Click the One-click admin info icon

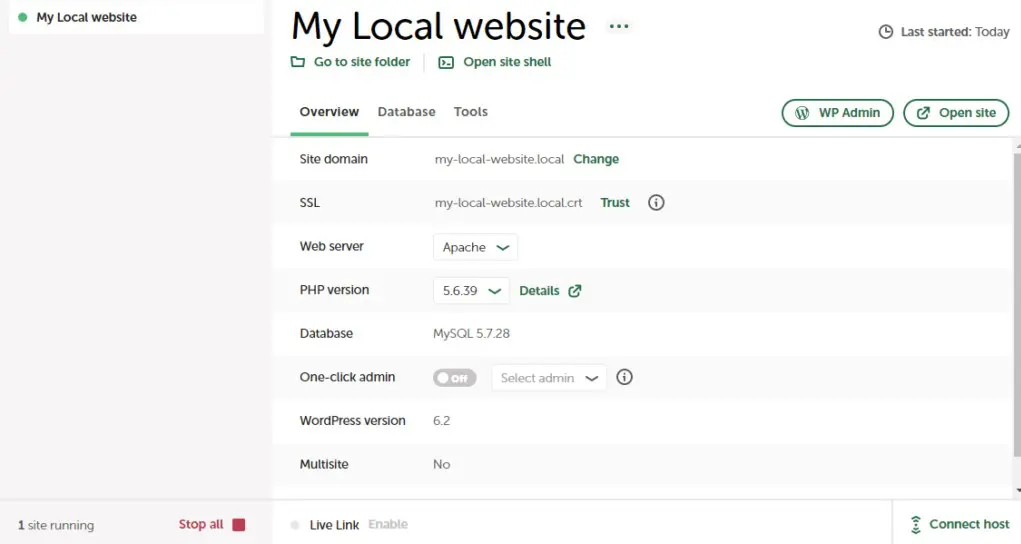click(625, 378)
